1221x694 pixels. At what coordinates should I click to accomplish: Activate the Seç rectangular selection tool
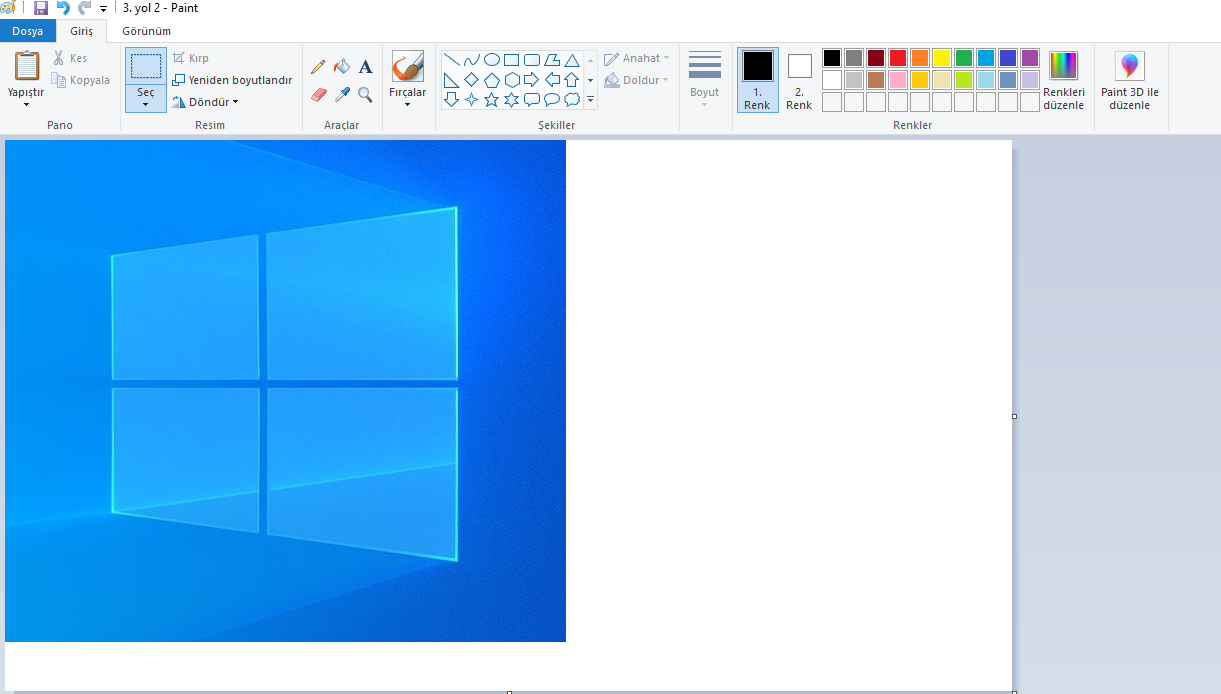click(146, 66)
